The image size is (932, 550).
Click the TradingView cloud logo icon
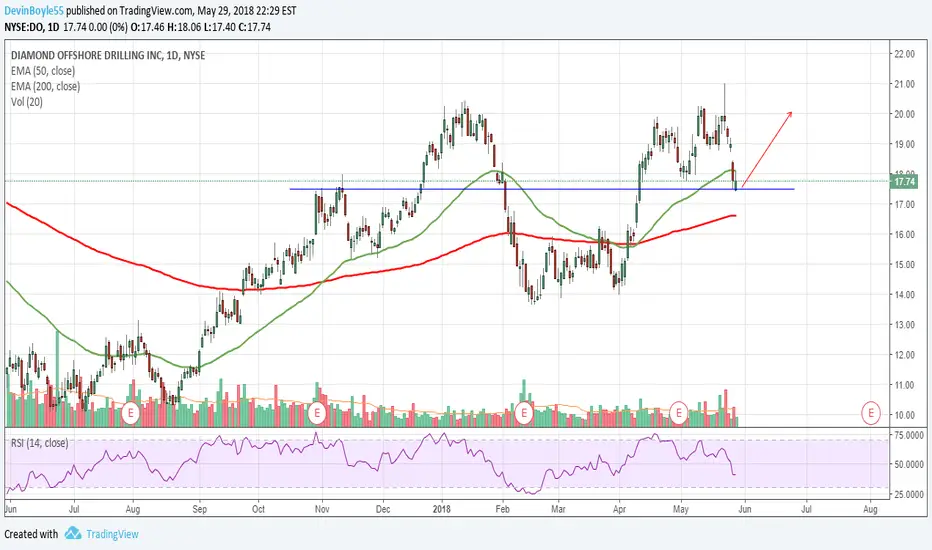tap(73, 533)
